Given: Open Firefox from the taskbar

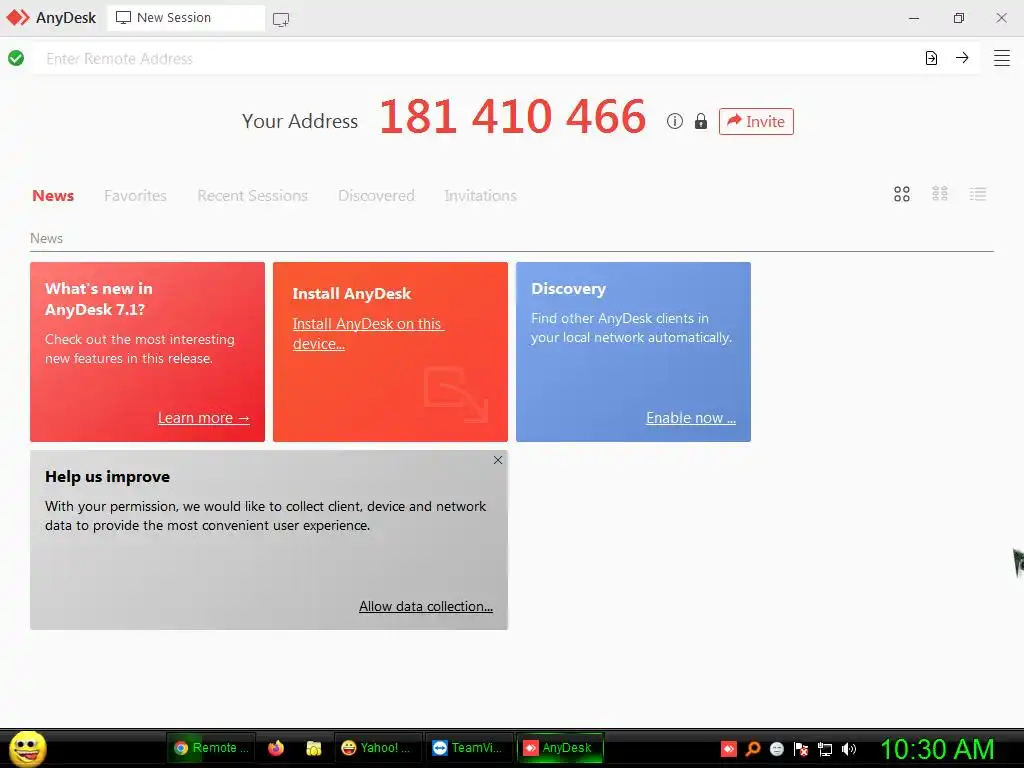Looking at the screenshot, I should [x=276, y=748].
